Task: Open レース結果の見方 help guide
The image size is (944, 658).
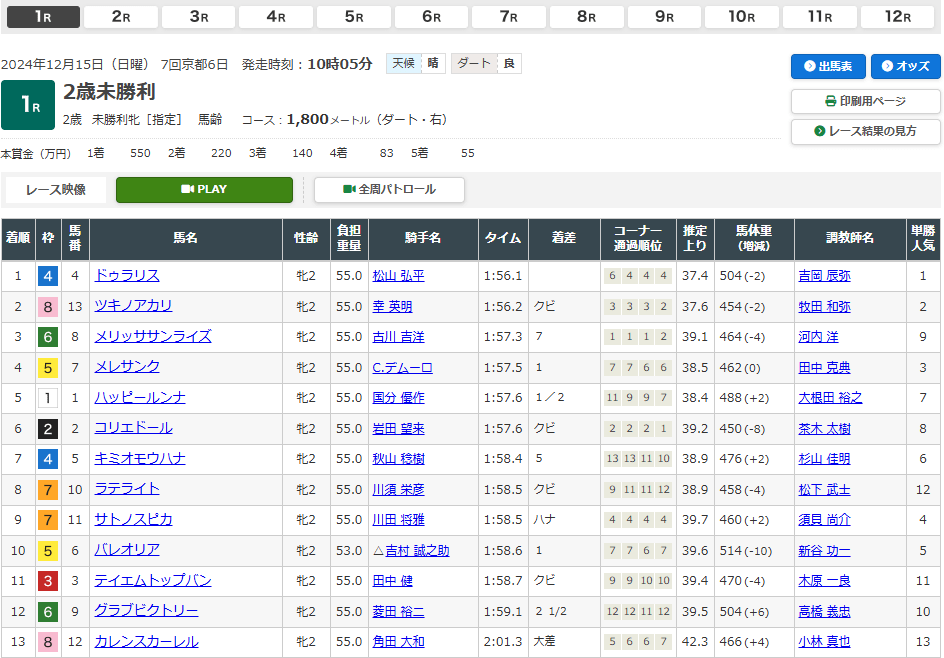Action: pos(865,132)
